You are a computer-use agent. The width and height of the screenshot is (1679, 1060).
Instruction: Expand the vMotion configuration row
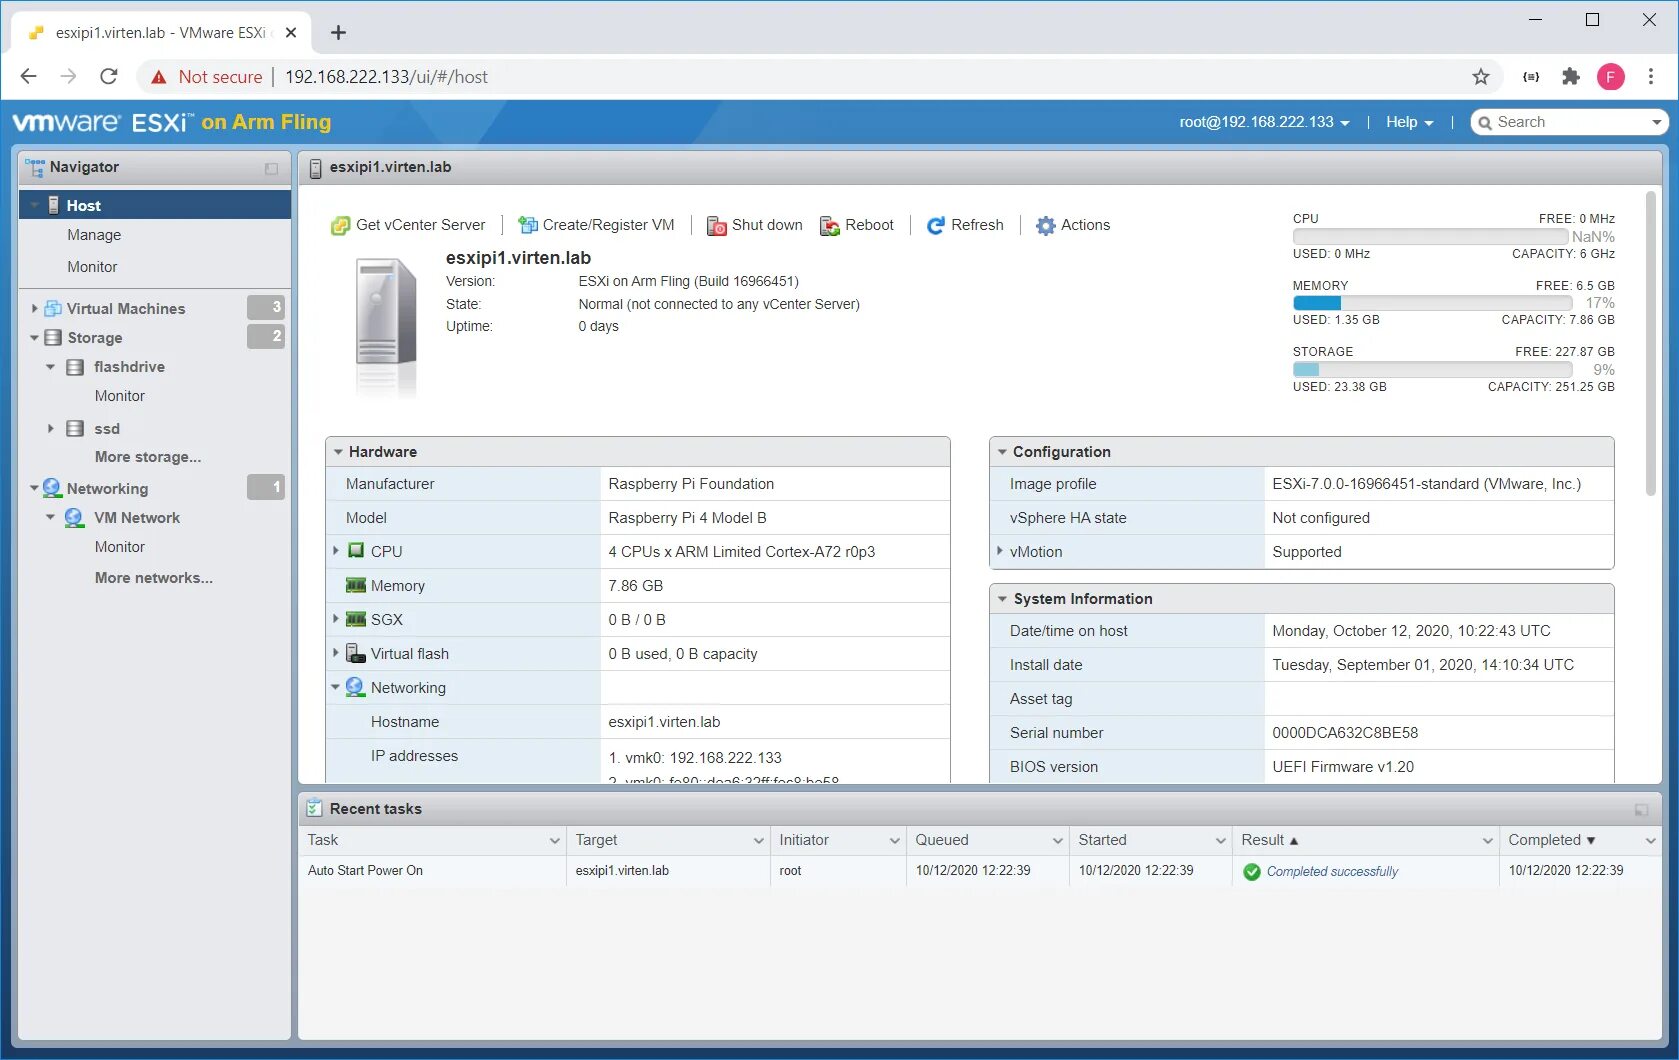point(1000,551)
